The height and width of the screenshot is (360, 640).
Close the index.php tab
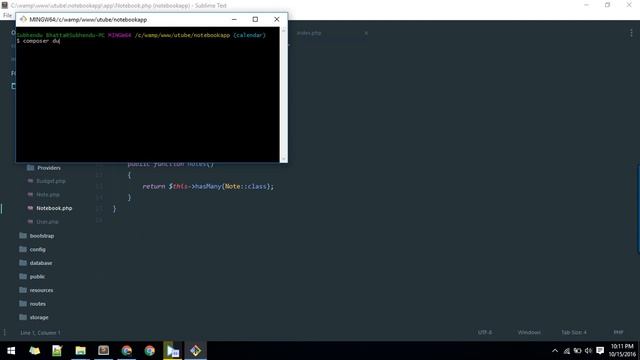(x=366, y=33)
